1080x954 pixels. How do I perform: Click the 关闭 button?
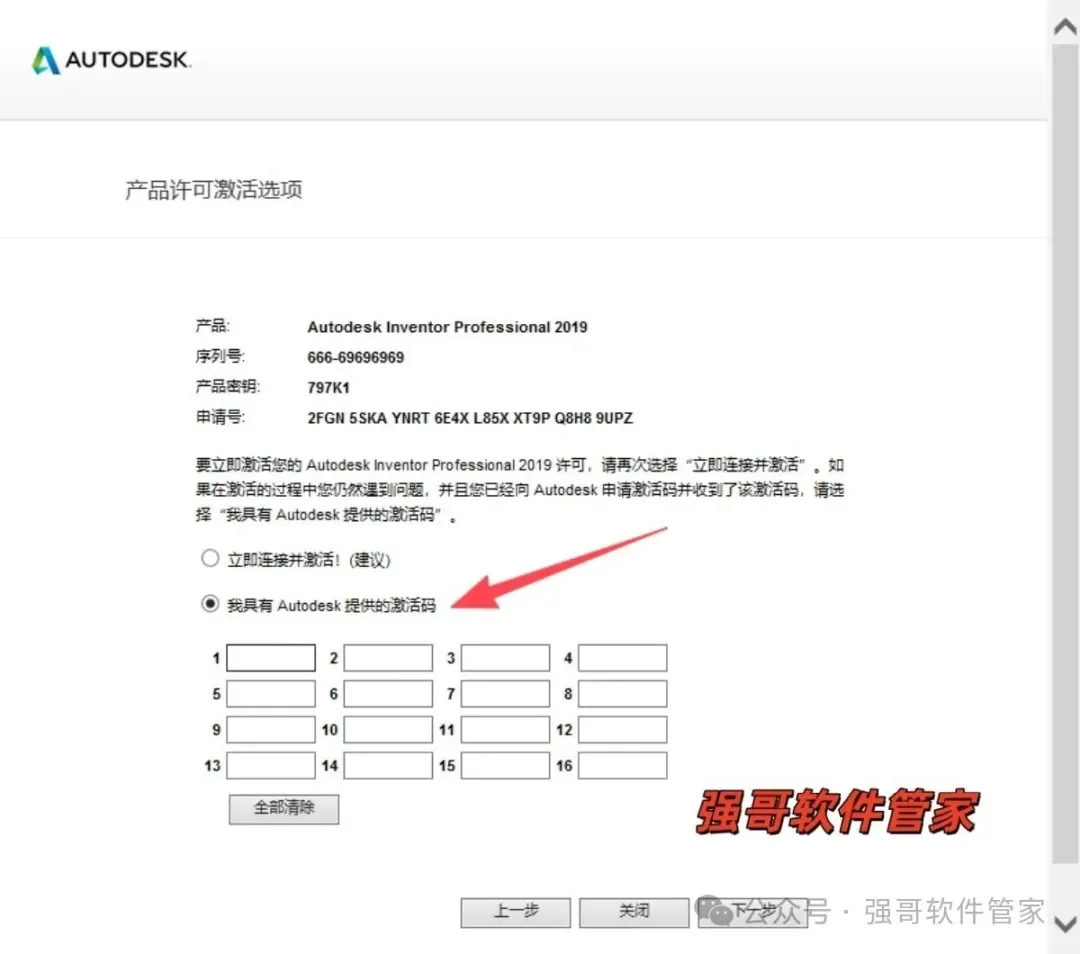pyautogui.click(x=634, y=912)
